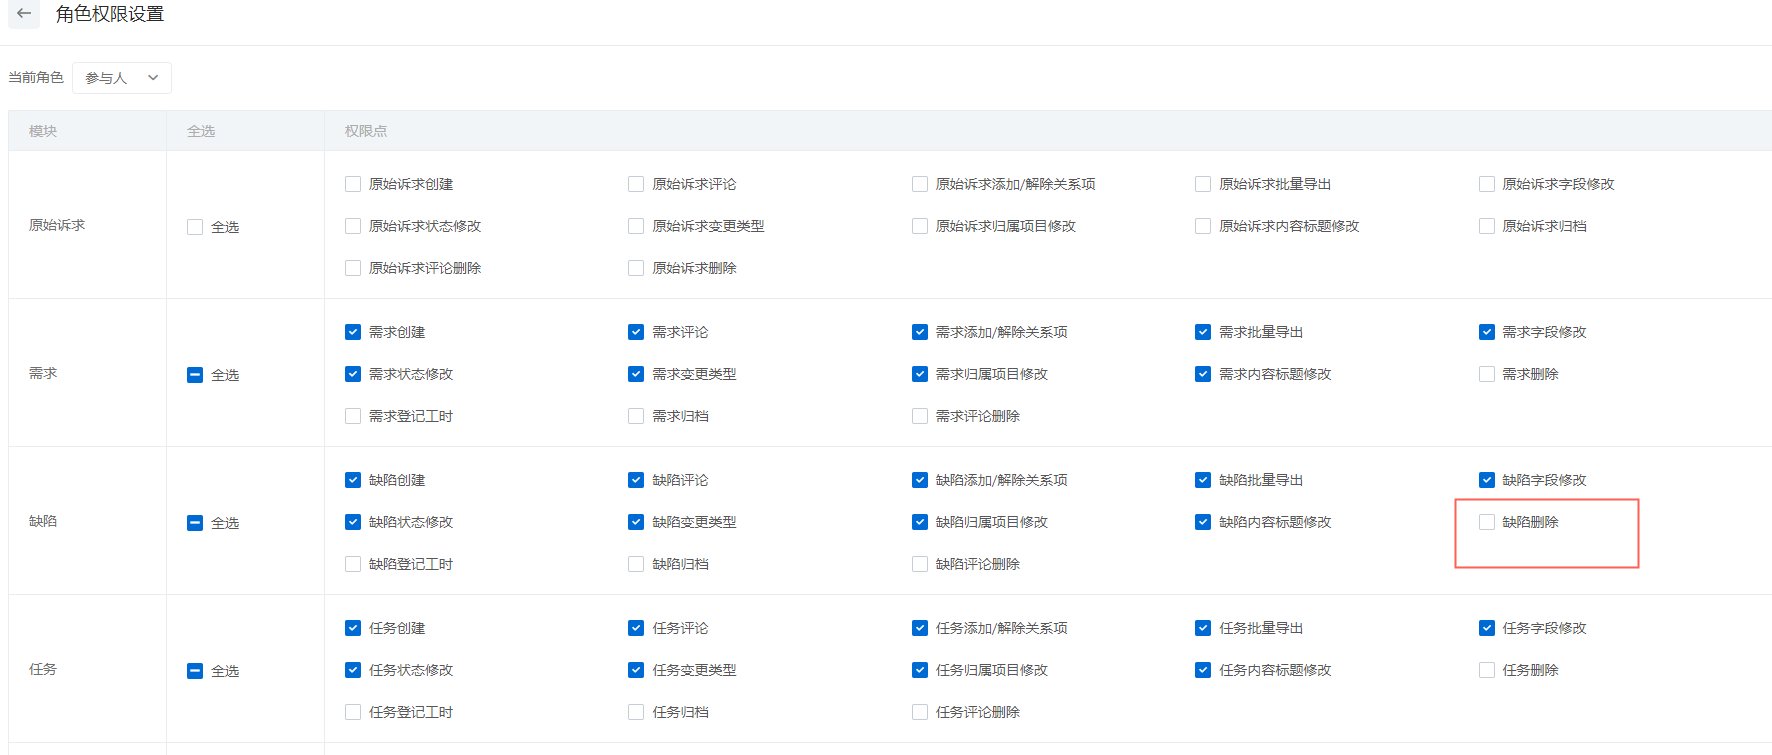The image size is (1772, 755).
Task: Disable 缺陷评论 permission
Action: click(636, 480)
